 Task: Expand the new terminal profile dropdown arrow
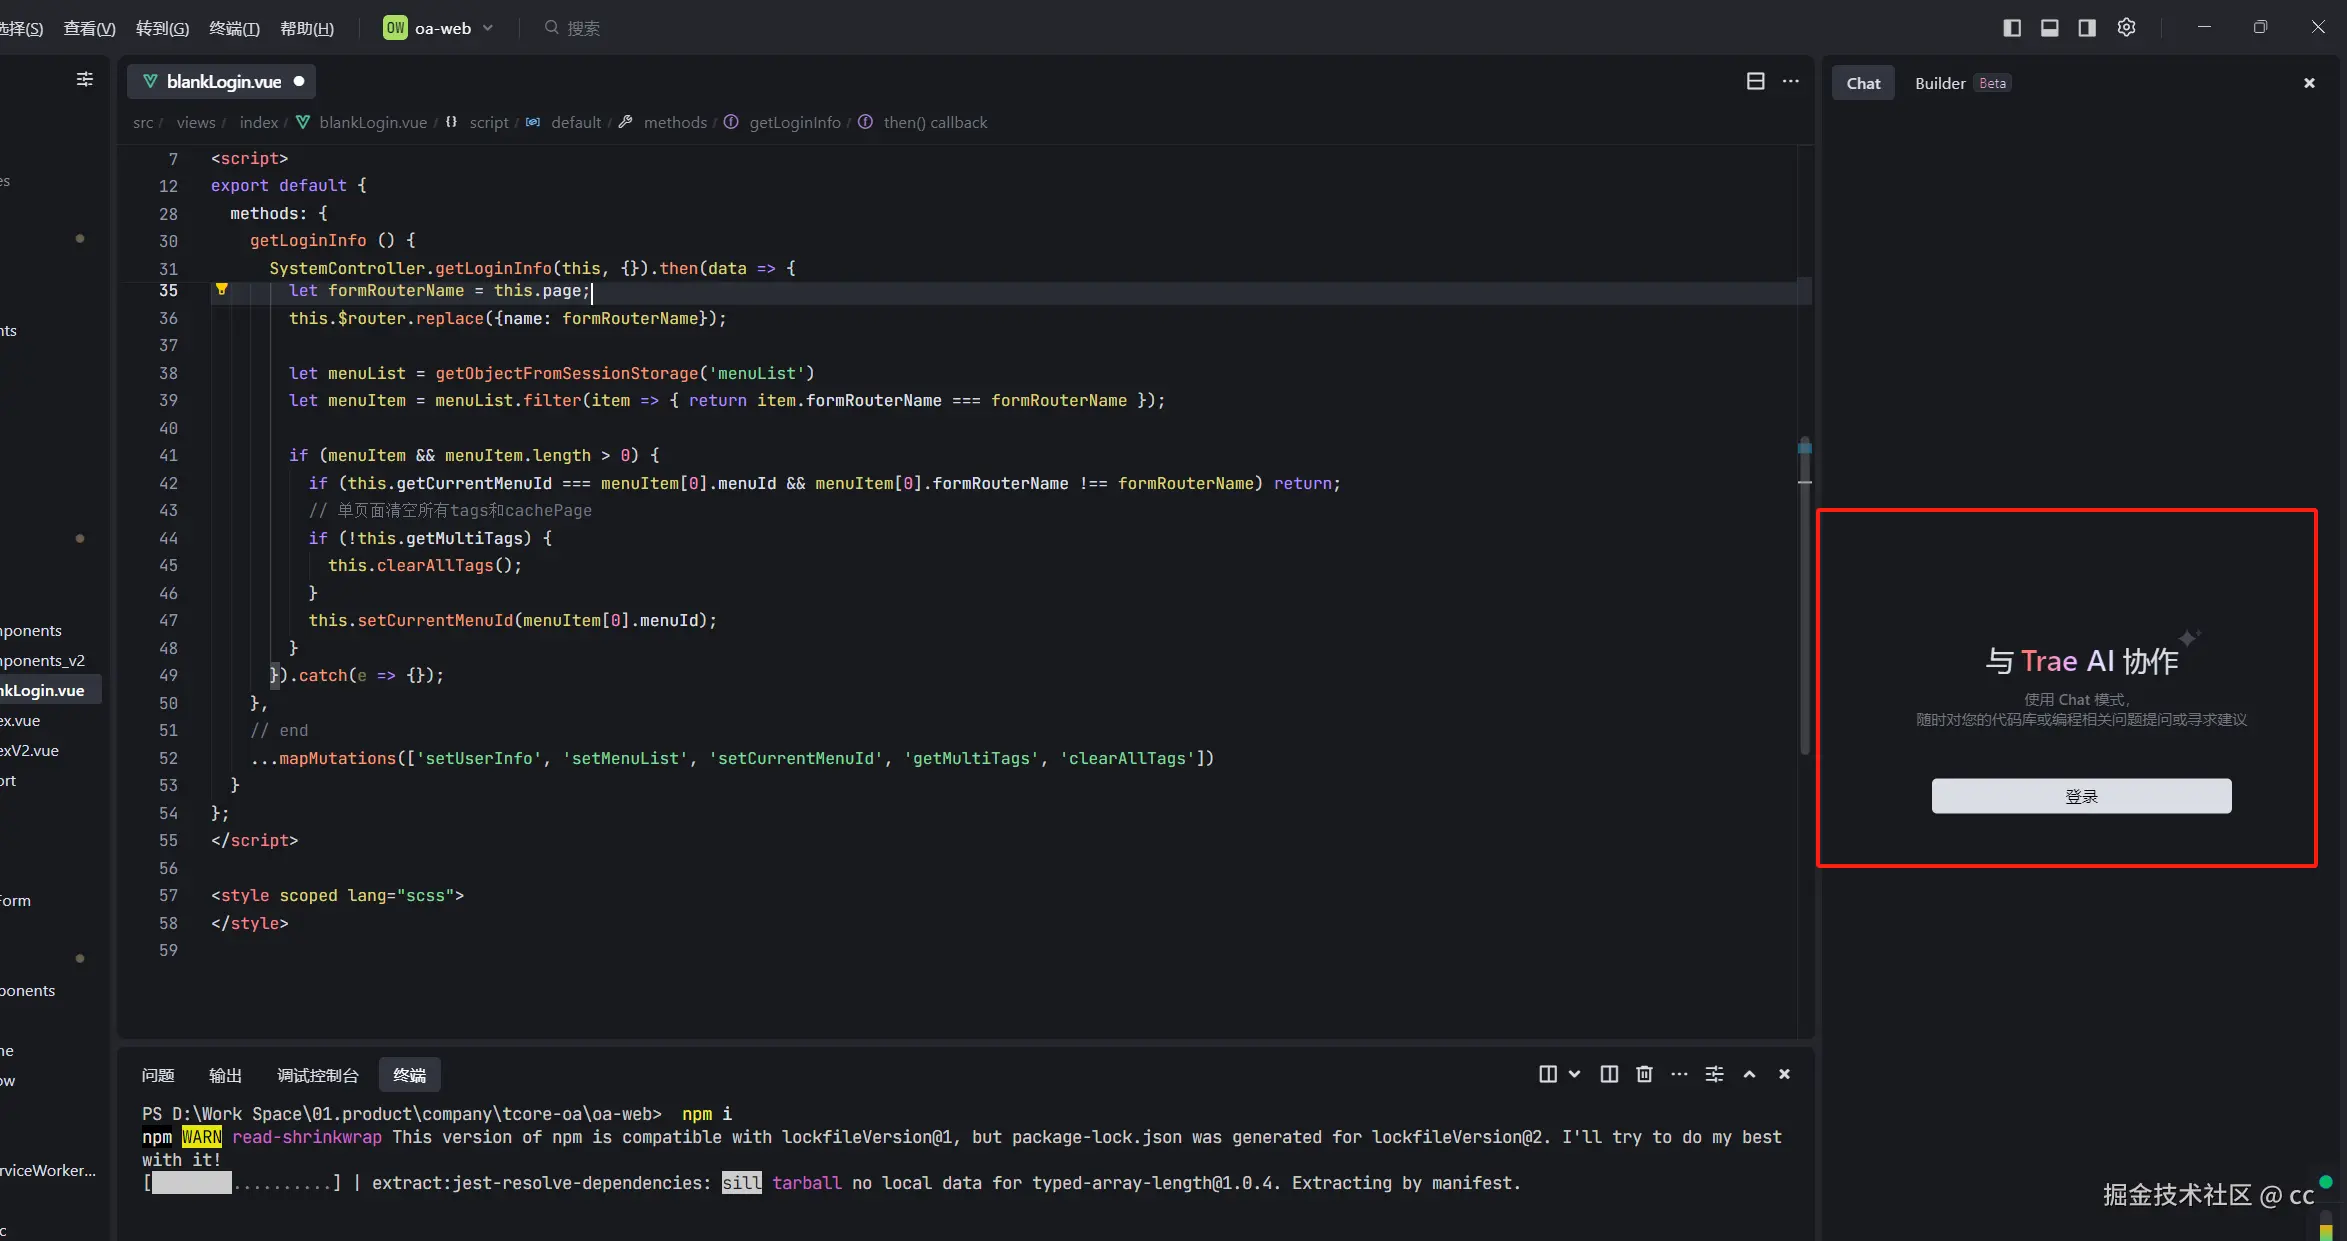(x=1574, y=1074)
